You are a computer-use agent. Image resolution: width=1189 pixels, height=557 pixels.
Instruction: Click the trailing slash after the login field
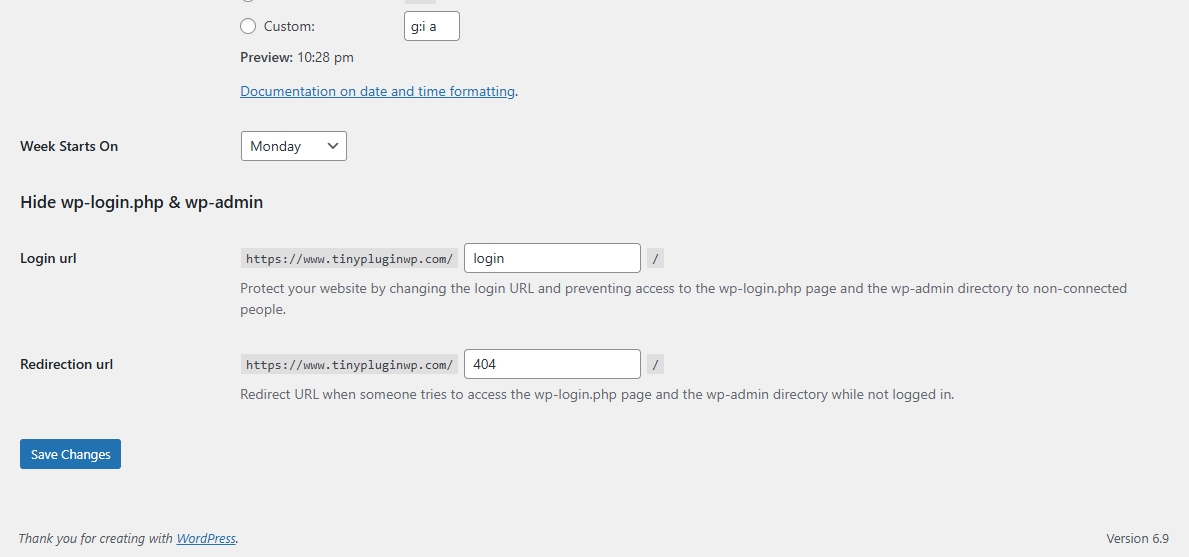pos(656,259)
